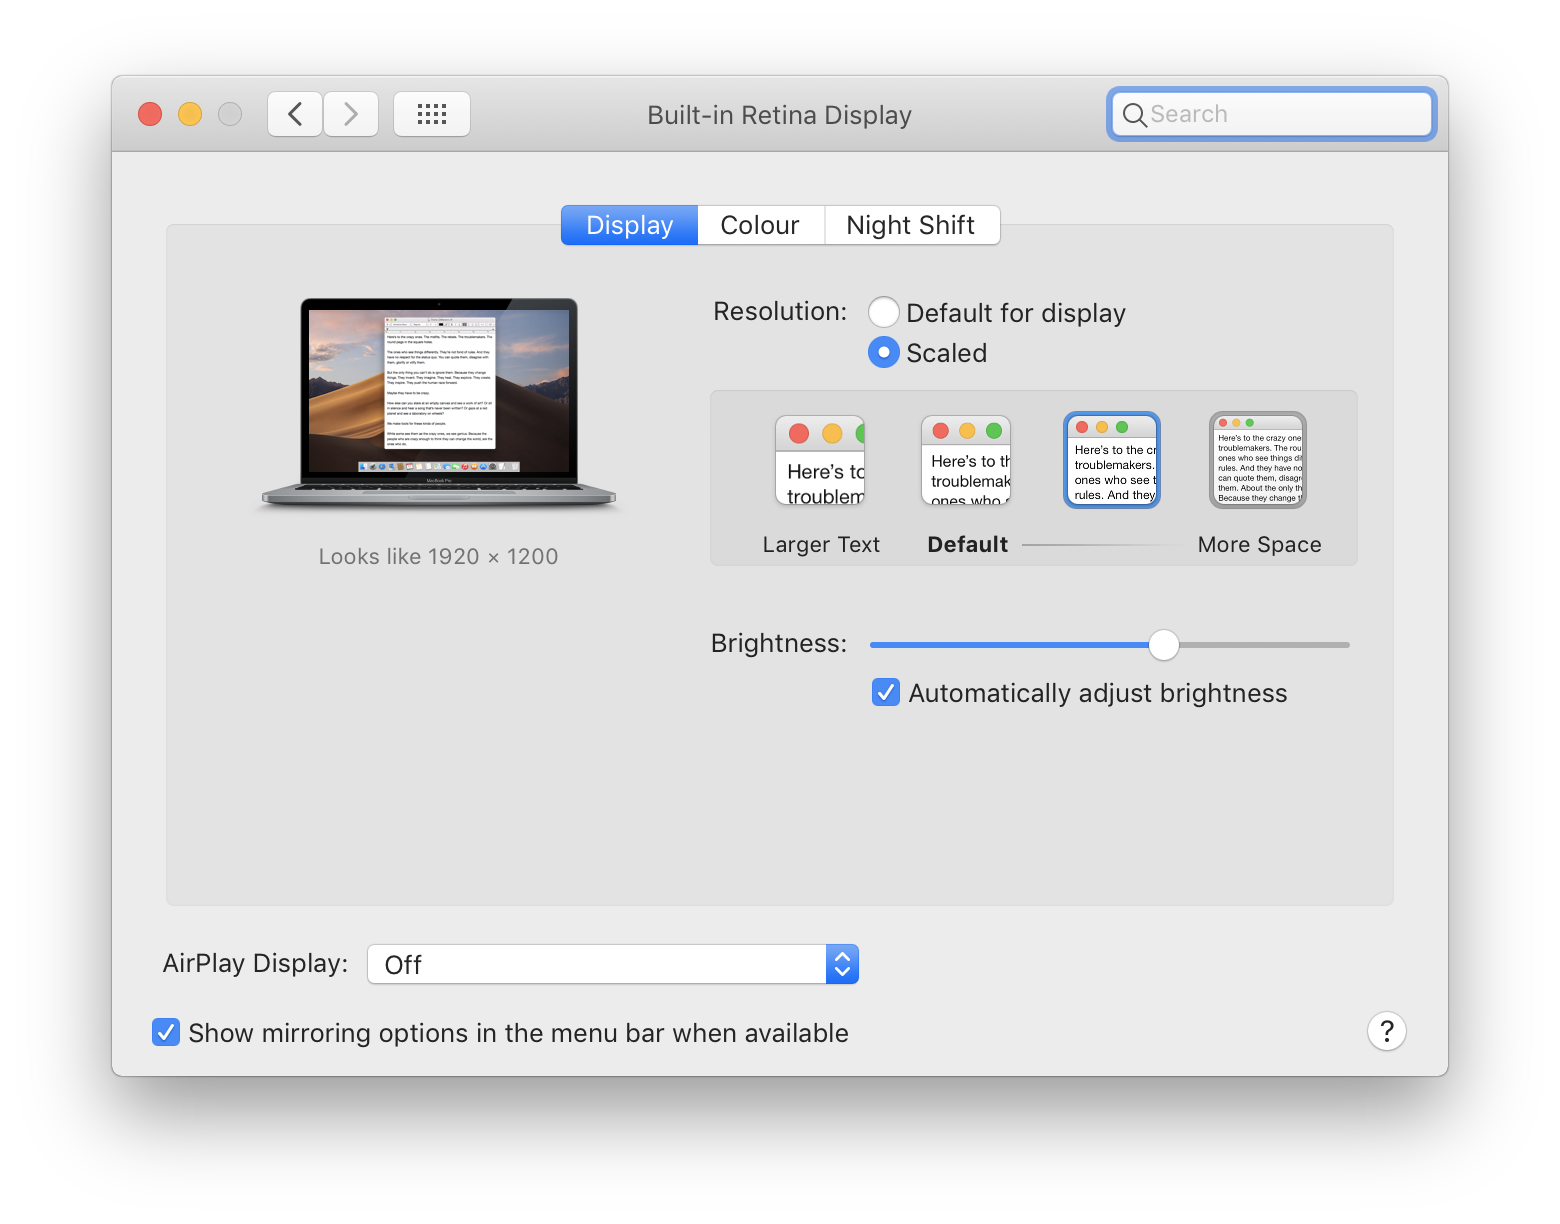This screenshot has height=1224, width=1560.
Task: Switch to the Display tab
Action: point(629,225)
